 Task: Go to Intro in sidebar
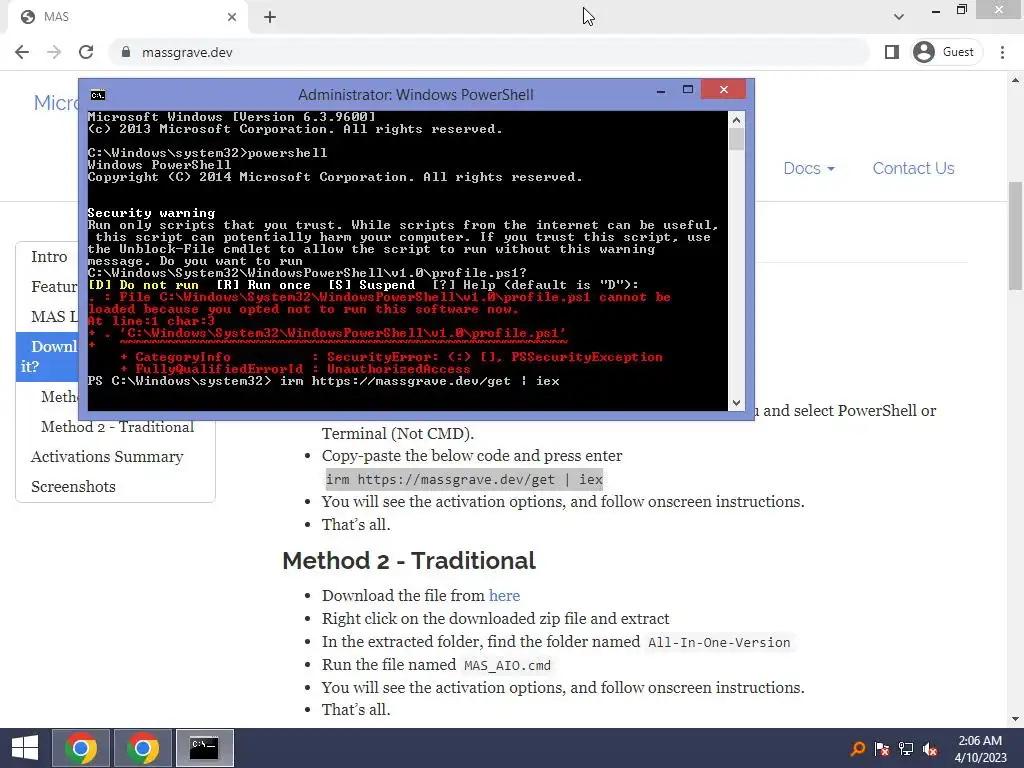[49, 257]
